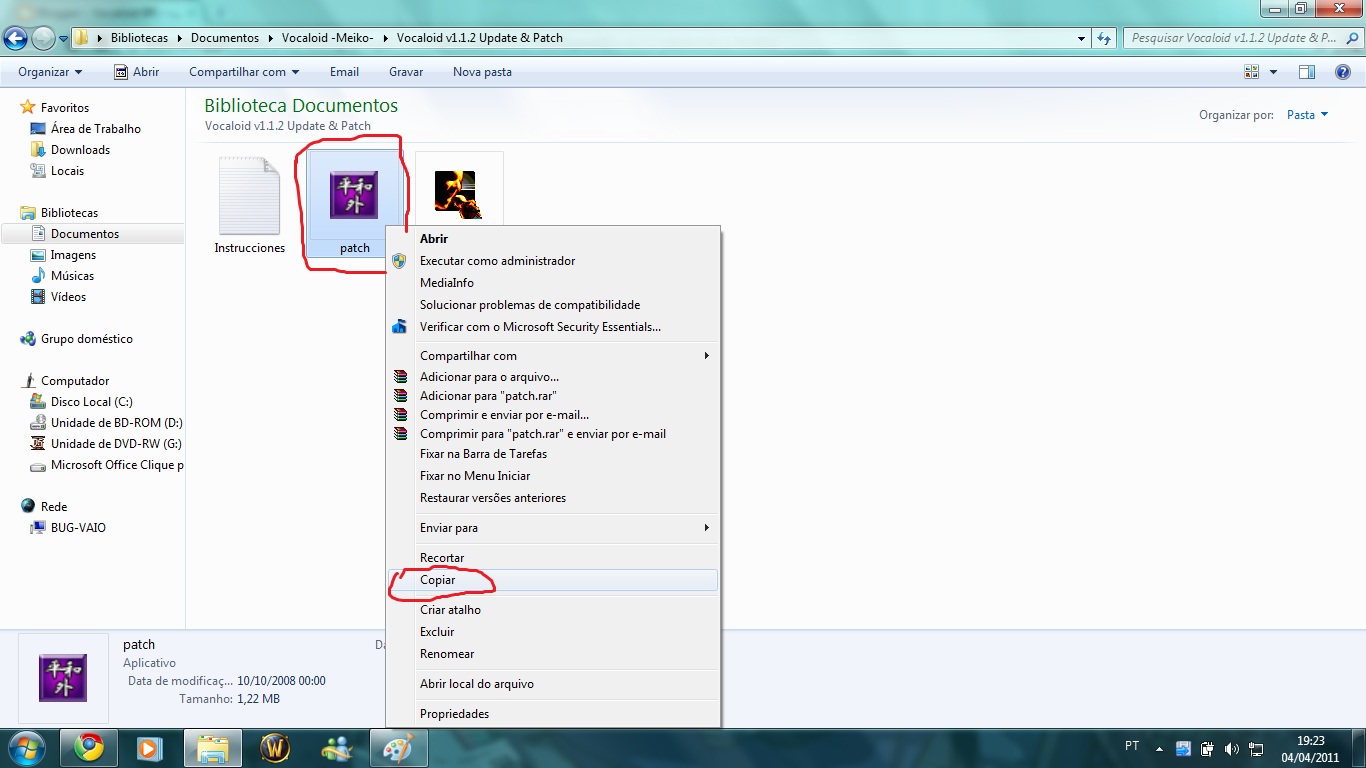
Task: Click Gravar in the toolbar
Action: [406, 72]
